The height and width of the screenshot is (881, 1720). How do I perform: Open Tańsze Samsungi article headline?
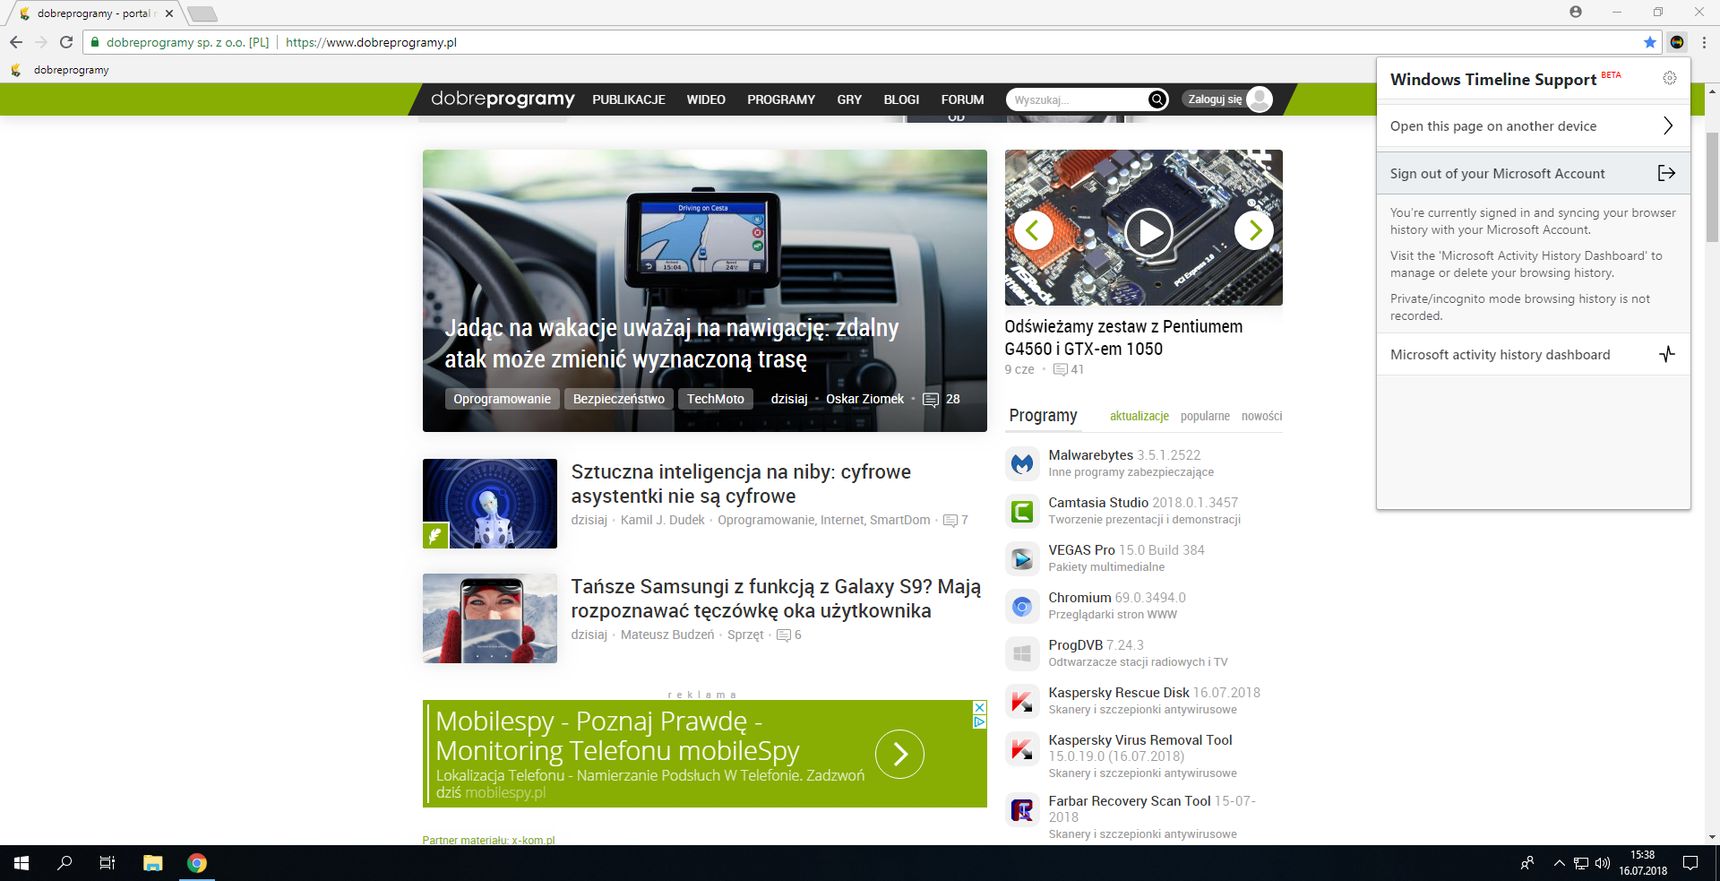tap(776, 599)
